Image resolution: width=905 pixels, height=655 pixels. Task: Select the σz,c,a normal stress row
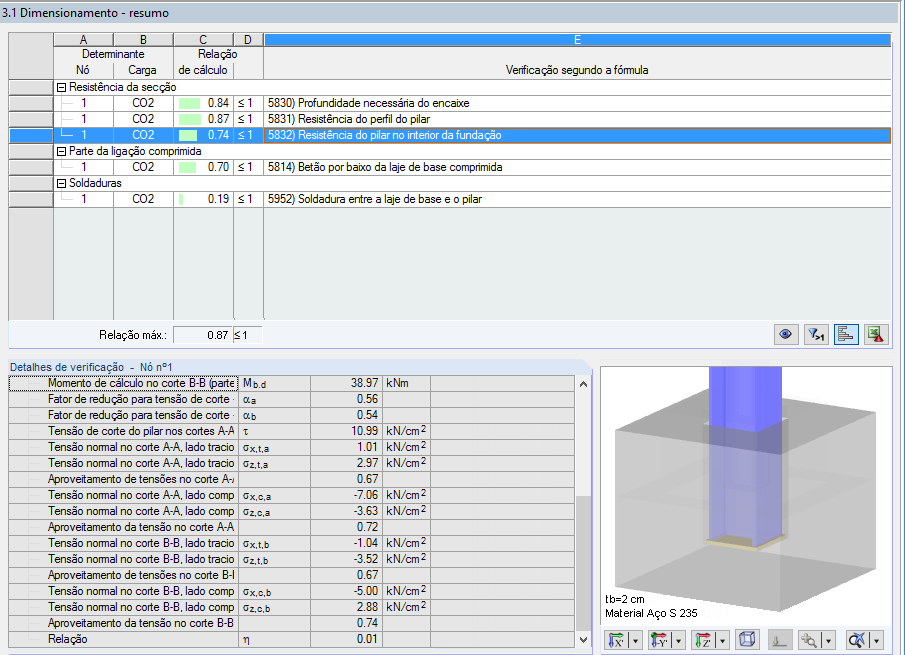(291, 511)
